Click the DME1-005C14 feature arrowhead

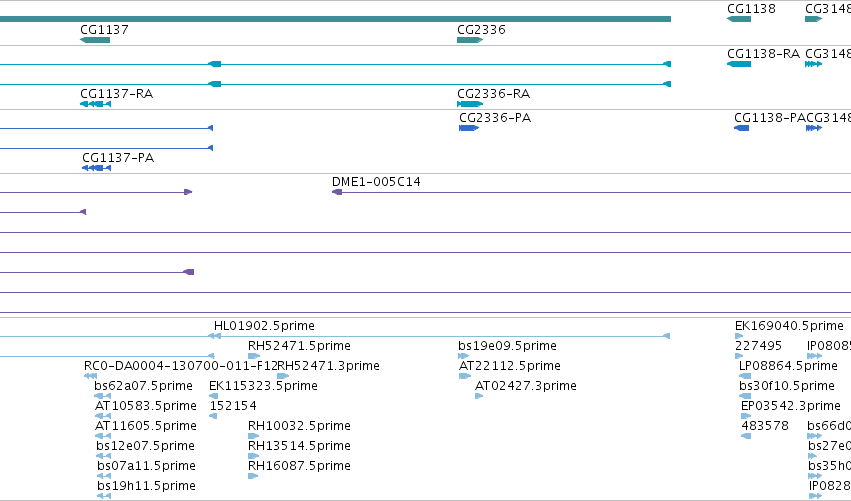tap(337, 192)
